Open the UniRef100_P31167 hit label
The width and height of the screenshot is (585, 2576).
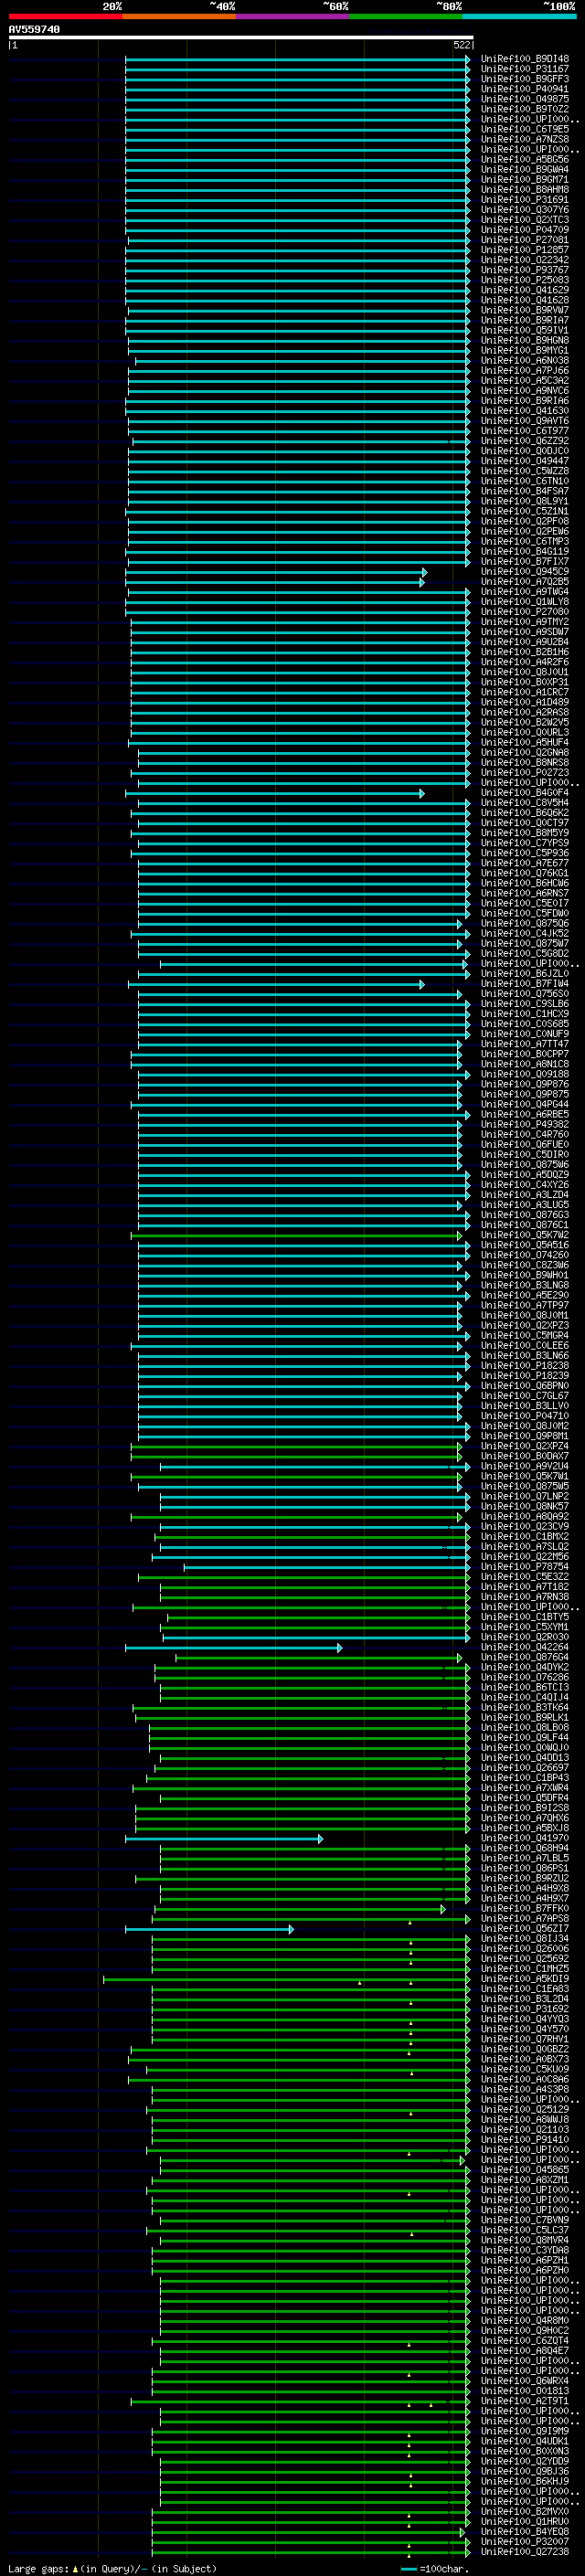click(524, 69)
